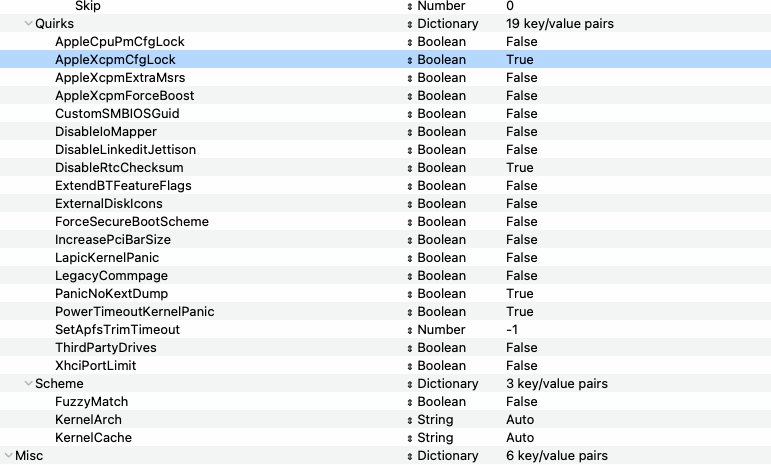771x465 pixels.
Task: Click the True value of AppleXcpmCfgLock
Action: 520,59
